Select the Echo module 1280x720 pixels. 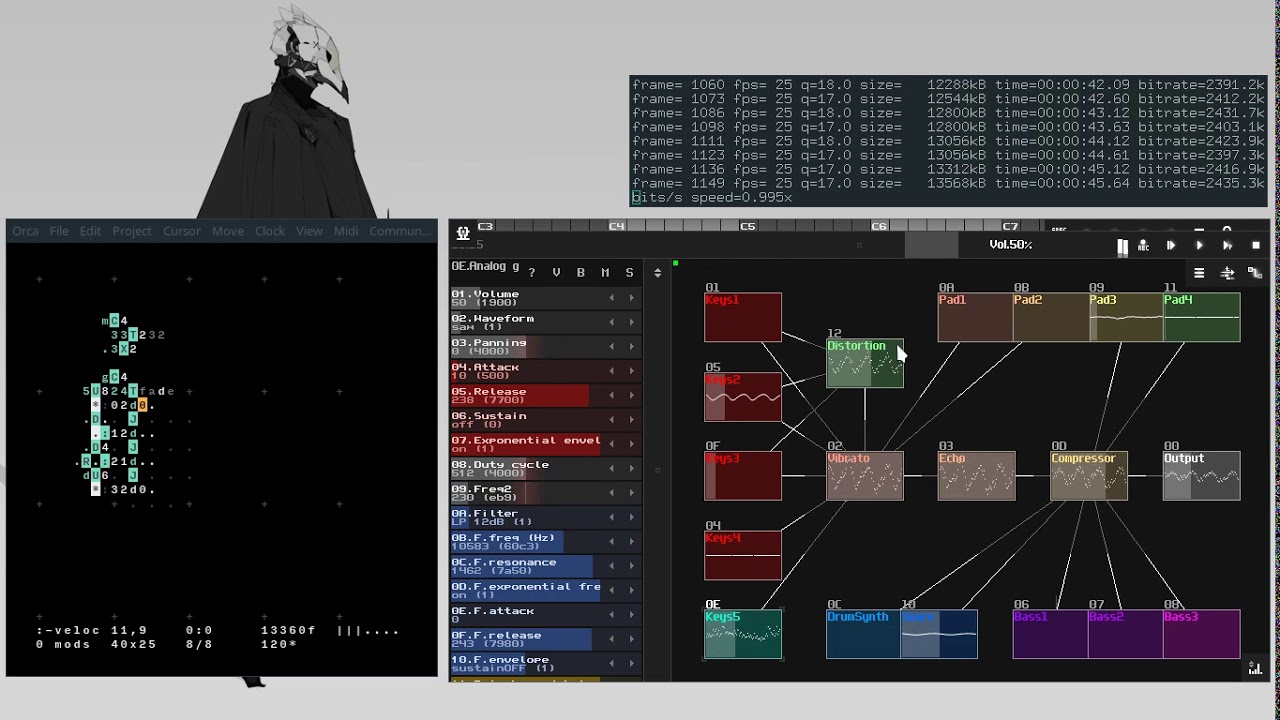point(976,476)
